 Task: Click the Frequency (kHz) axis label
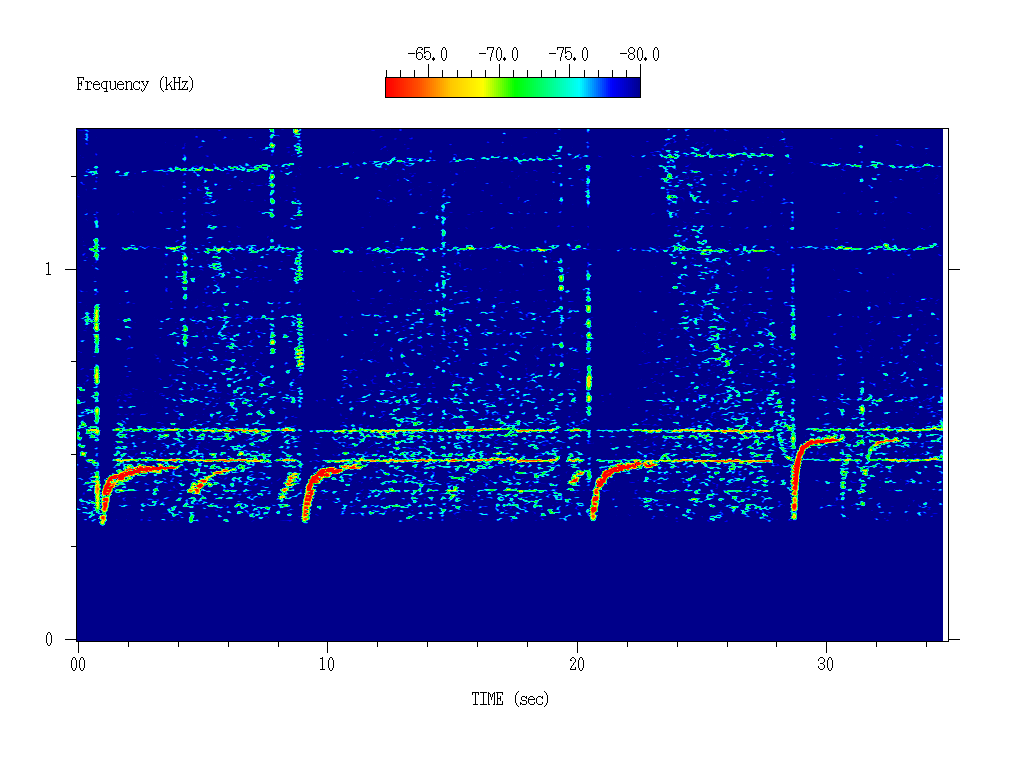135,85
